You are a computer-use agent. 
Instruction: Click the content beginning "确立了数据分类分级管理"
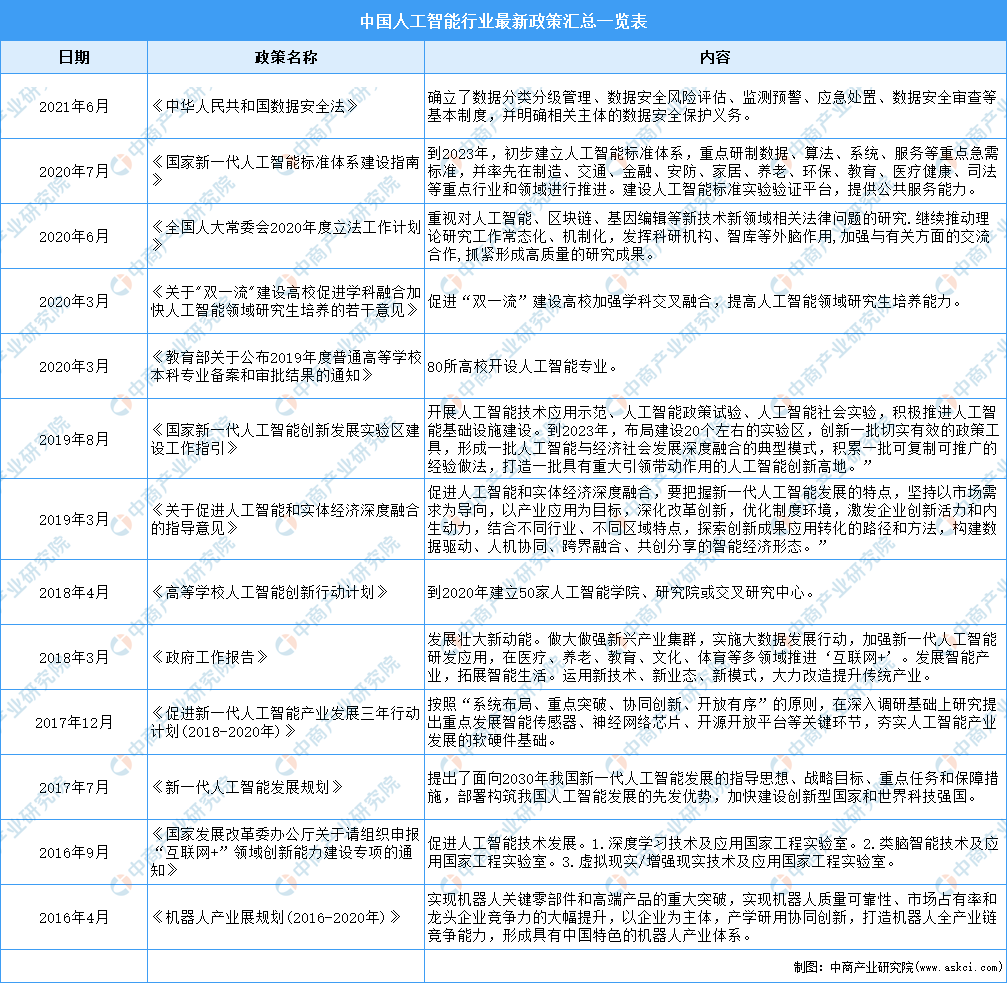click(x=713, y=107)
